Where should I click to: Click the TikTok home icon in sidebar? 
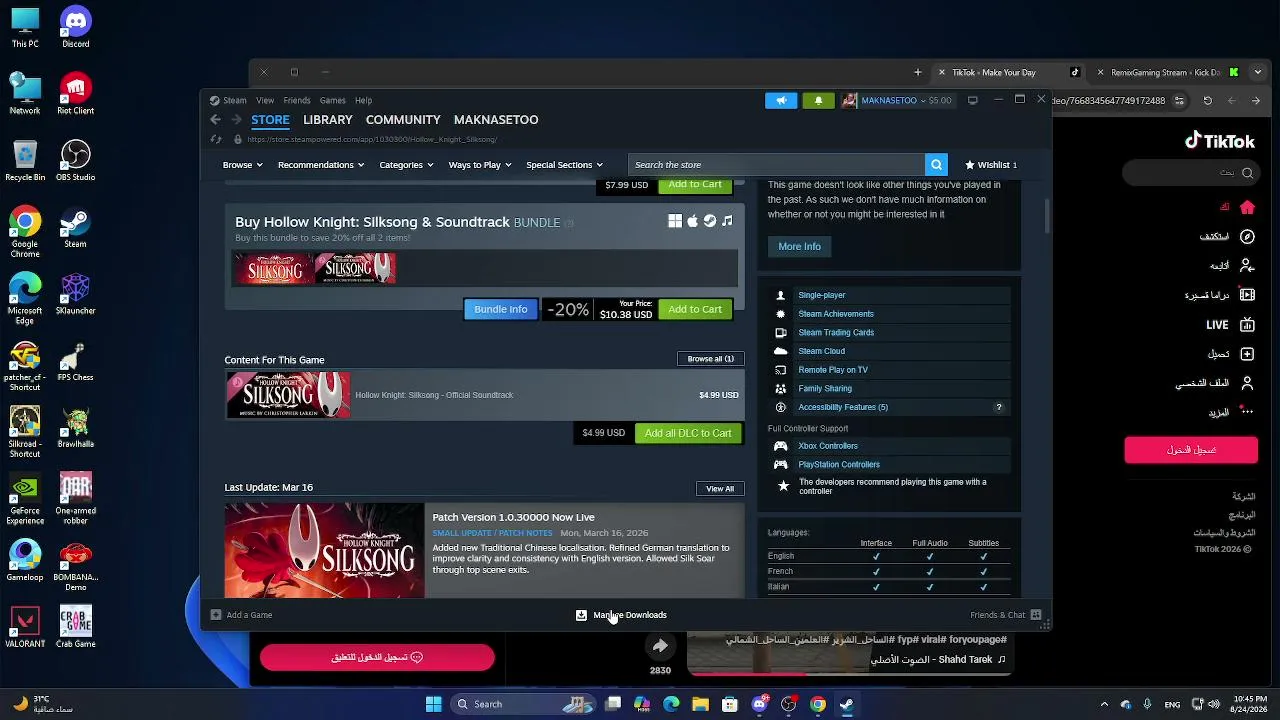click(1247, 207)
